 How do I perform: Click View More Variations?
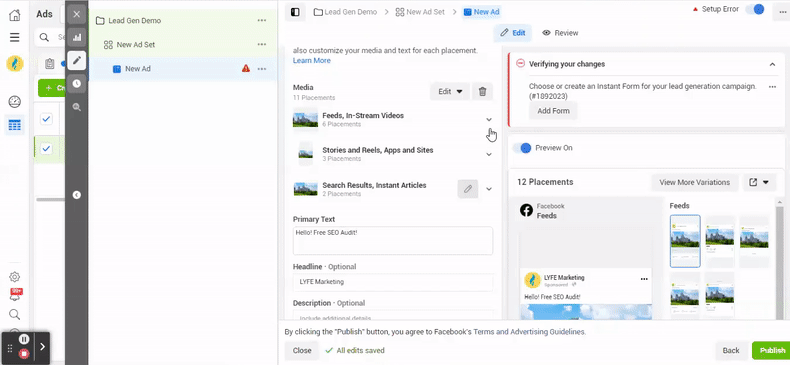[695, 182]
